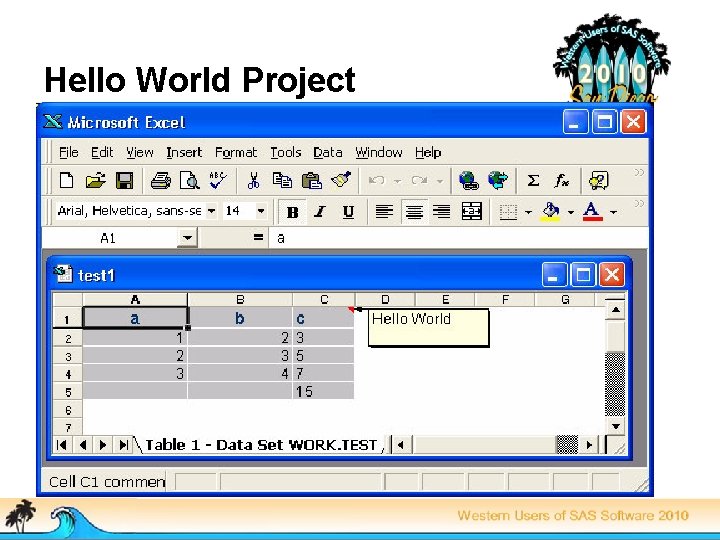Open the Redo history dropdown arrow
The image size is (720, 540).
click(440, 181)
